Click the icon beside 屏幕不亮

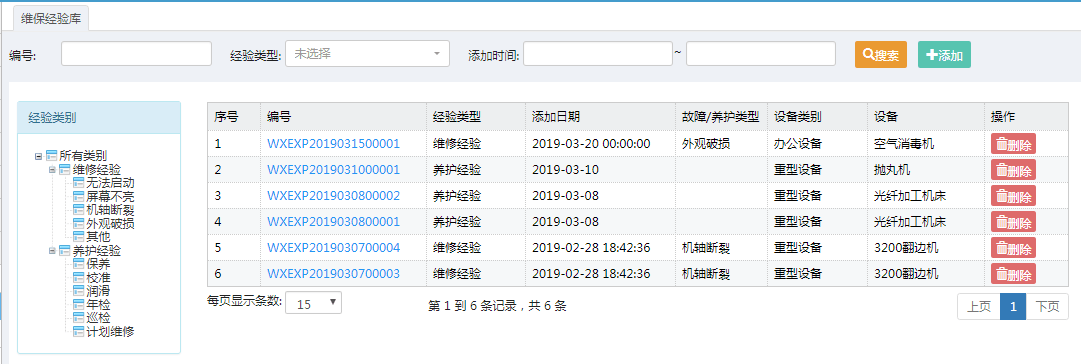click(x=78, y=196)
